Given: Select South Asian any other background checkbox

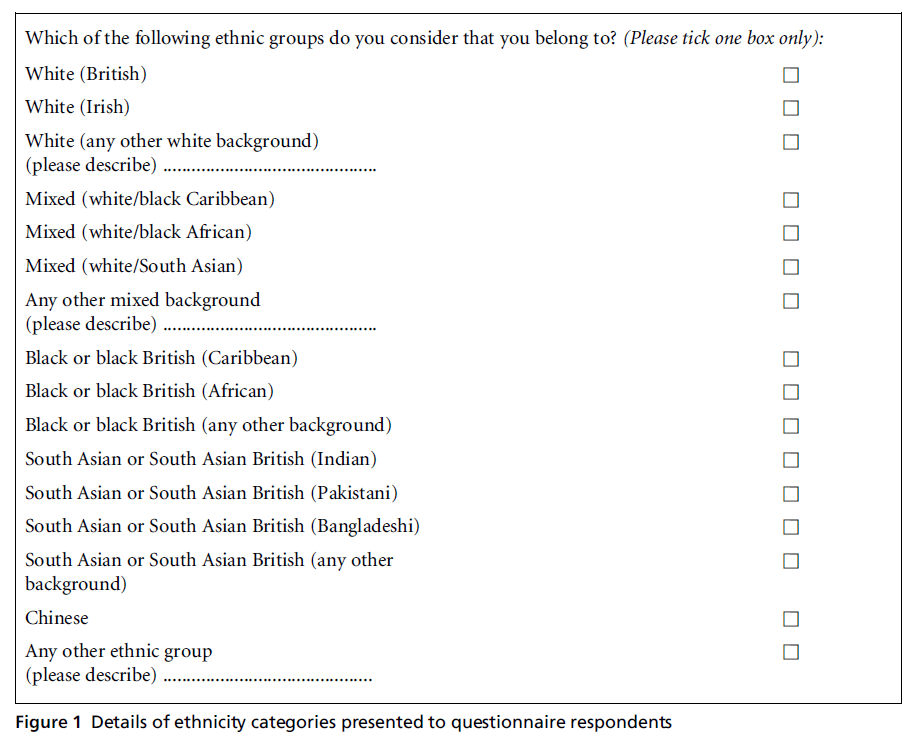Looking at the screenshot, I should pos(791,561).
